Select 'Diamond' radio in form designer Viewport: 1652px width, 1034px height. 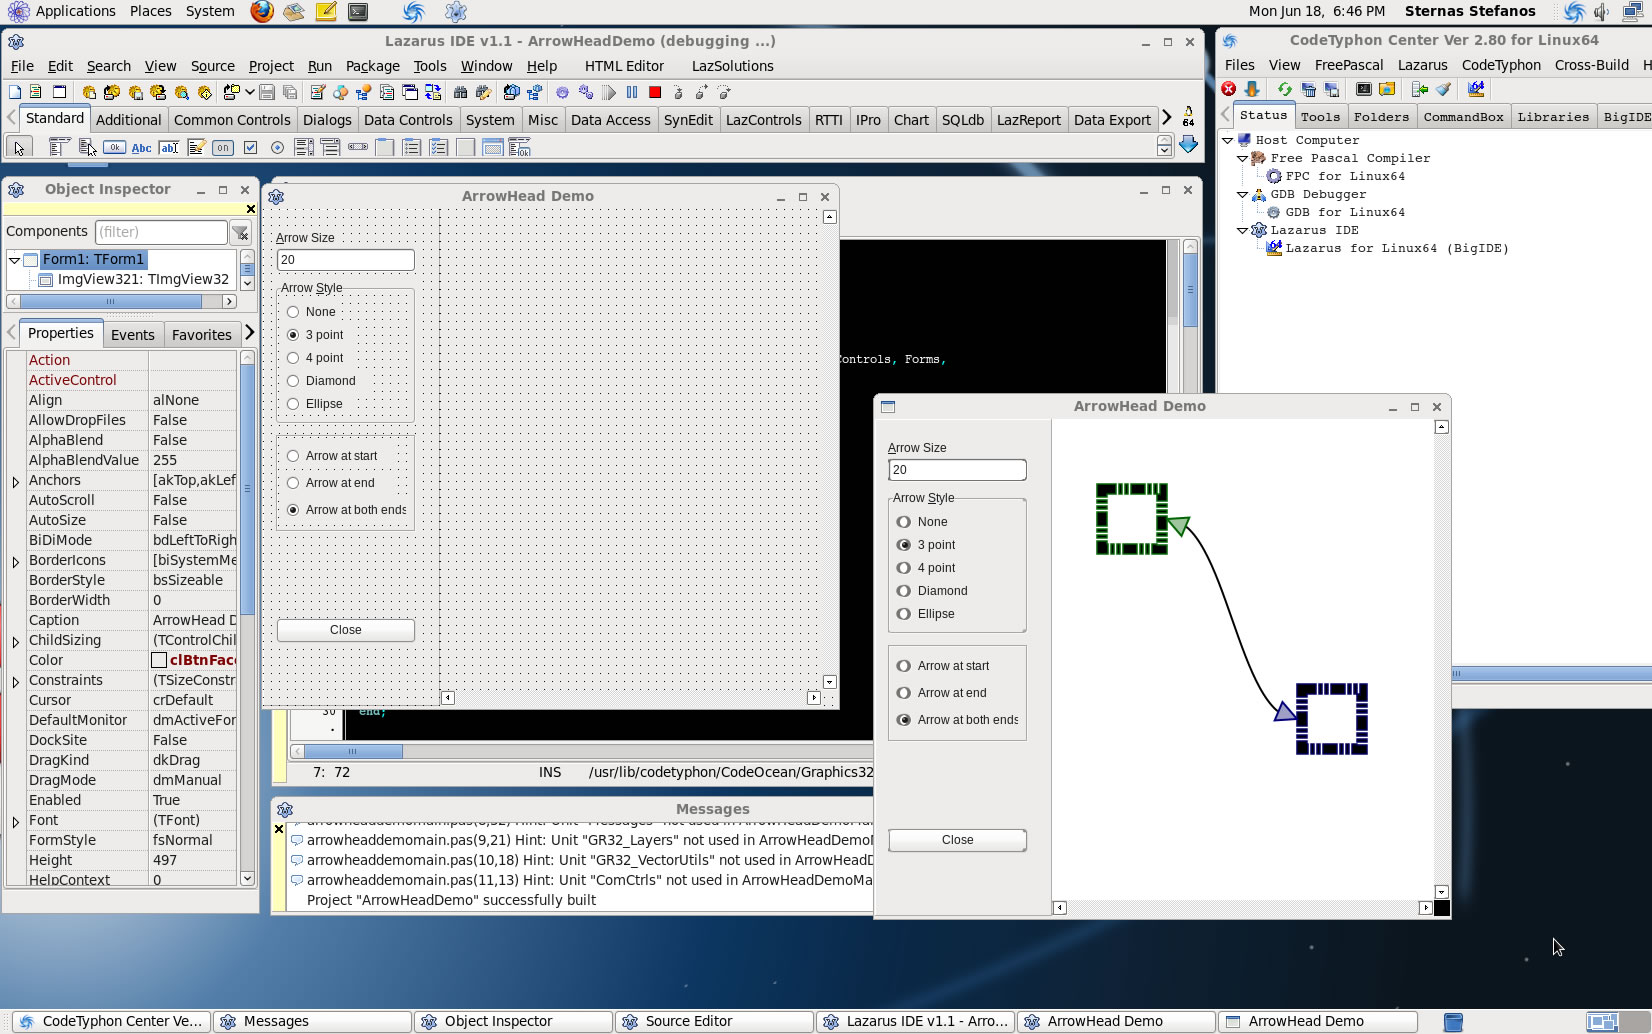(x=293, y=381)
